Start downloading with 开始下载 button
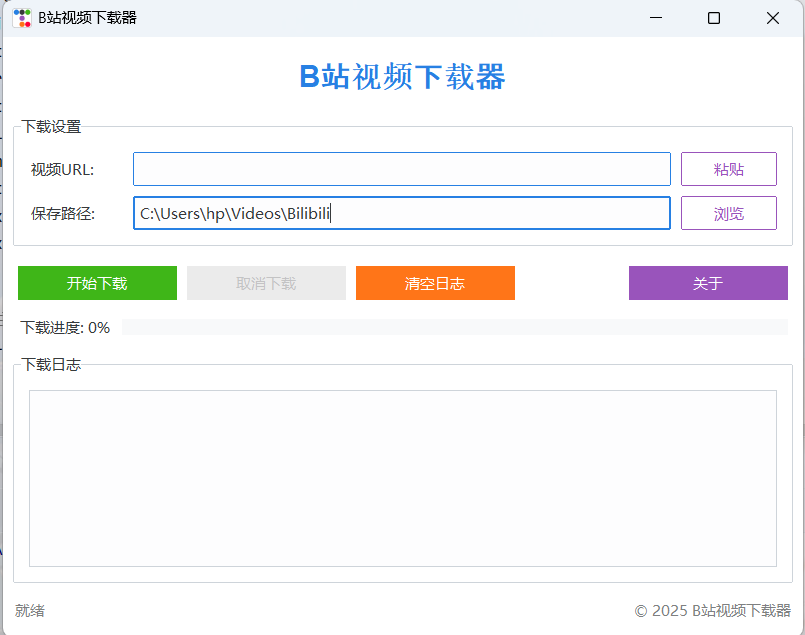805x635 pixels. 97,283
